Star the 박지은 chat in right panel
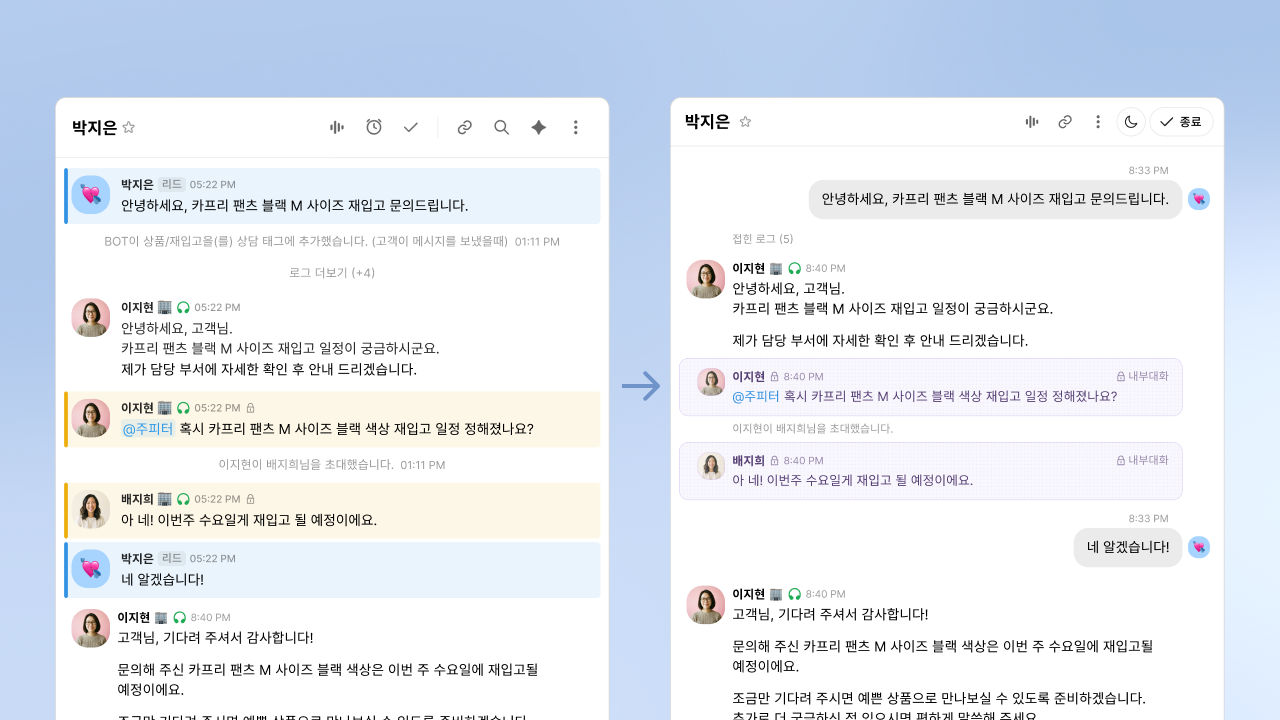 (745, 122)
